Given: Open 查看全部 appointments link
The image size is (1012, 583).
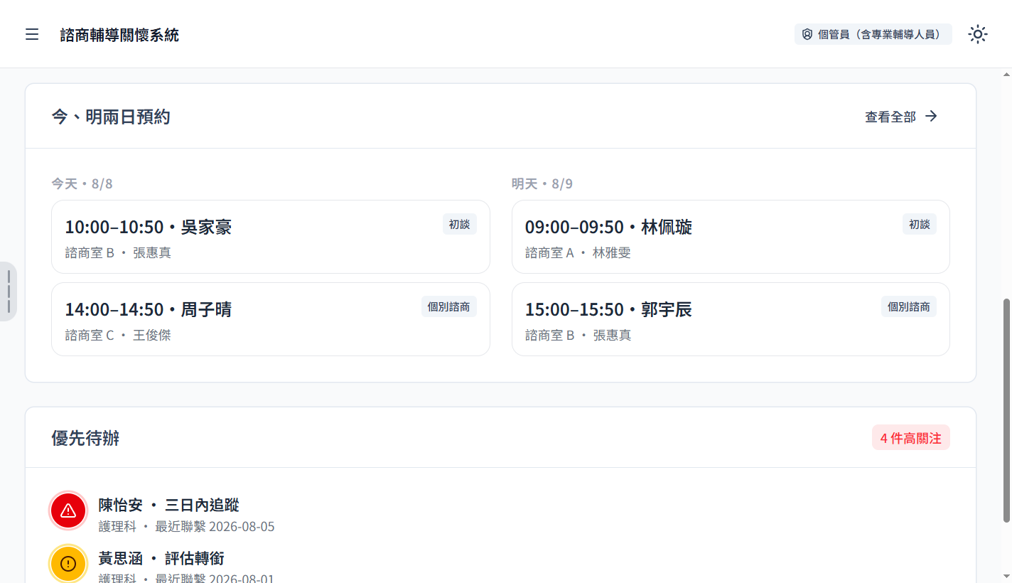Looking at the screenshot, I should pos(901,116).
